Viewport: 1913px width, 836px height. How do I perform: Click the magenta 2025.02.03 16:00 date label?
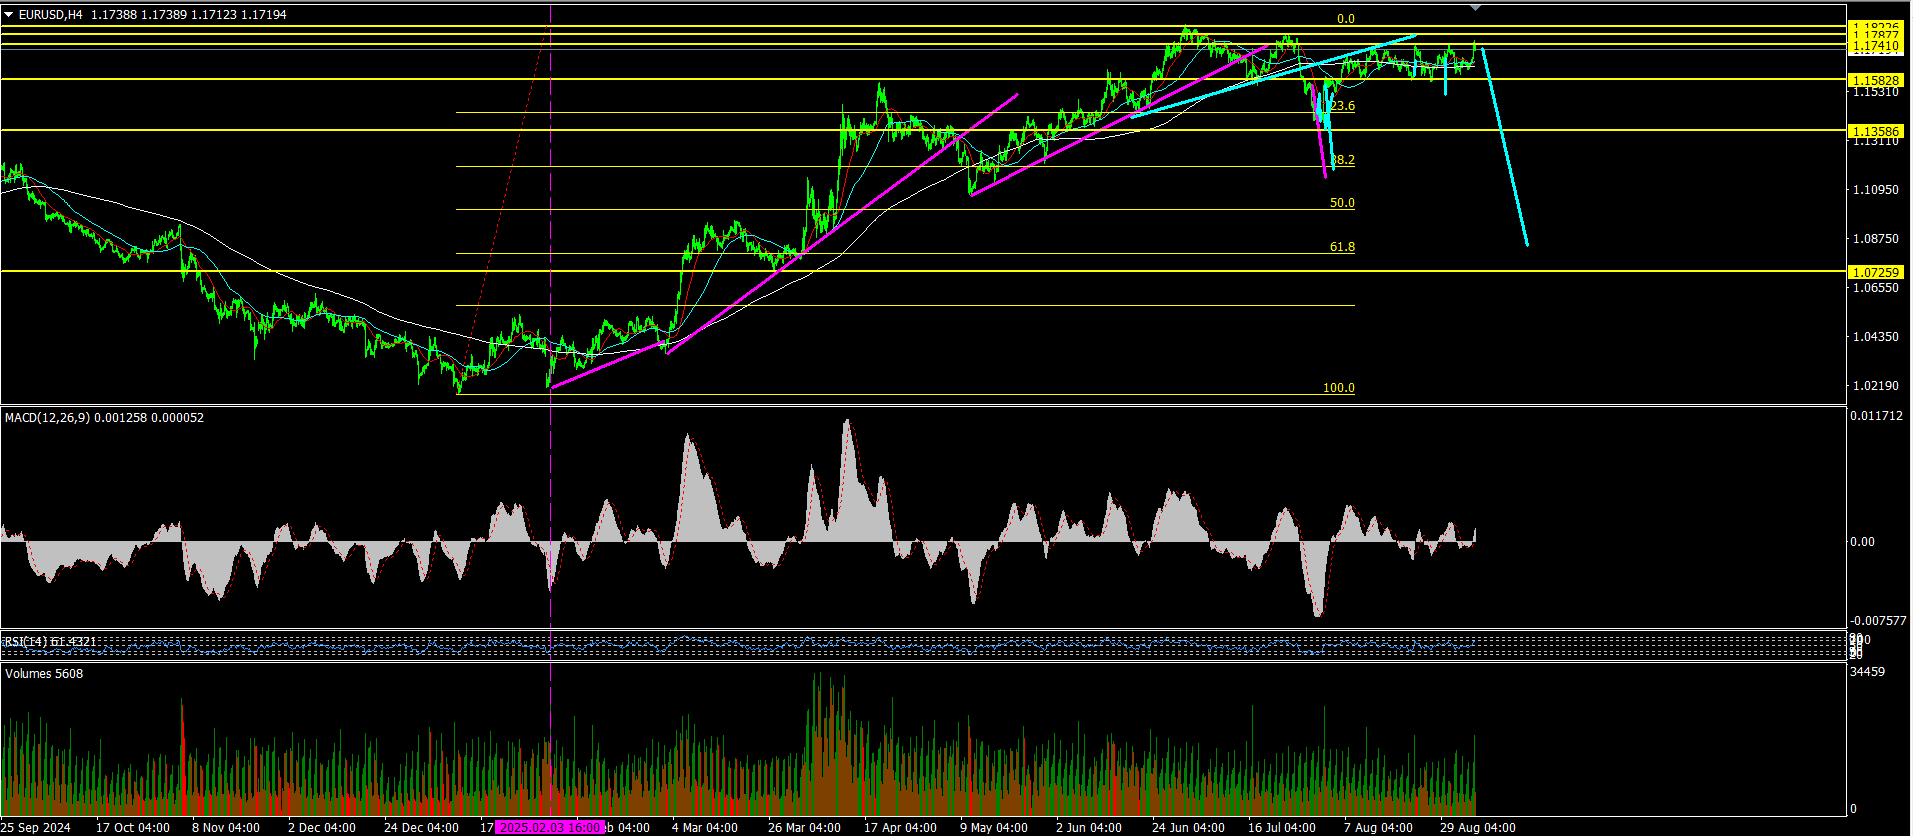tap(550, 827)
